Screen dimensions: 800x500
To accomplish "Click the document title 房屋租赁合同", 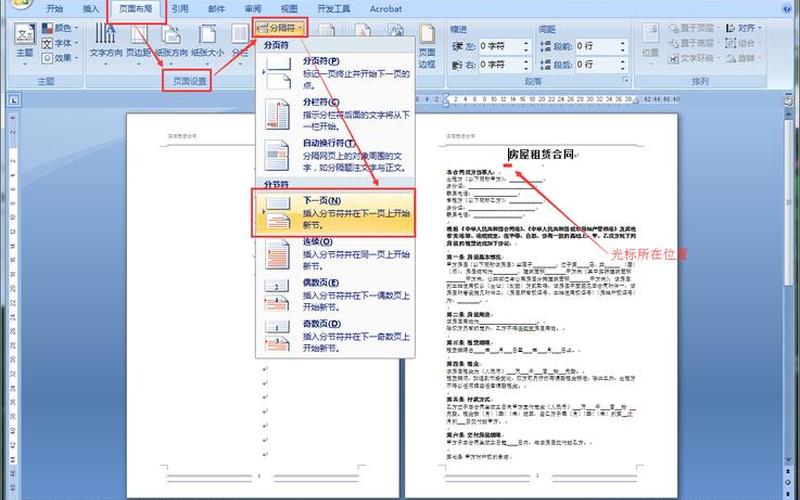I will [541, 154].
